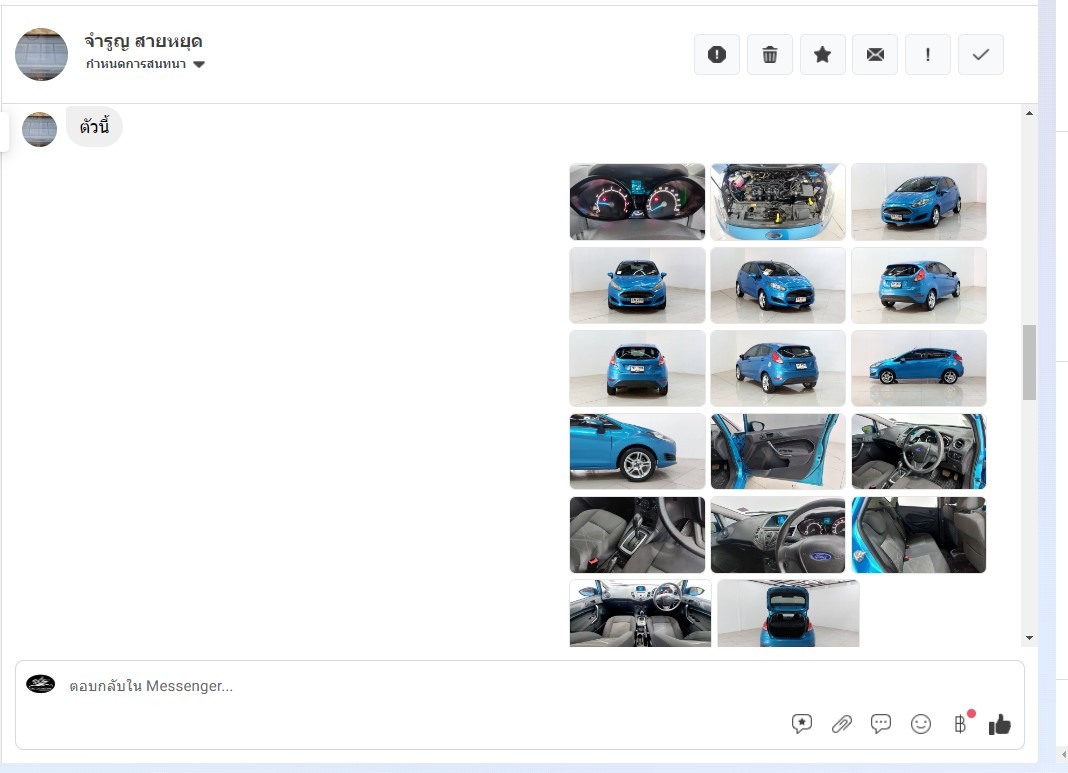Screen dimensions: 1068x773
Task: Open the Ford logo steering wheel close-up
Action: coord(778,535)
